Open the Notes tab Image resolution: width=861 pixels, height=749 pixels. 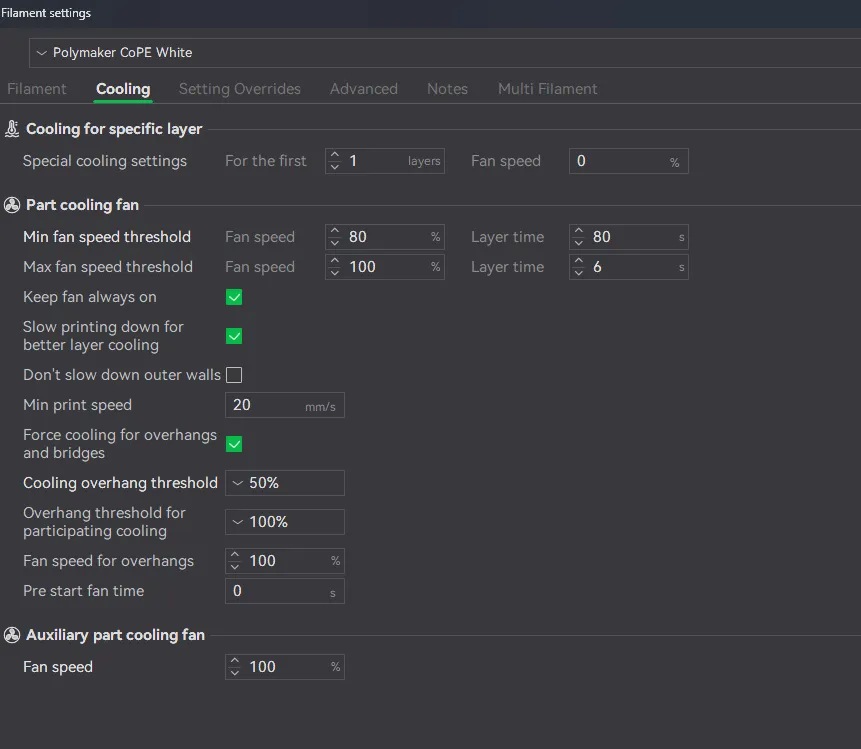[x=448, y=89]
